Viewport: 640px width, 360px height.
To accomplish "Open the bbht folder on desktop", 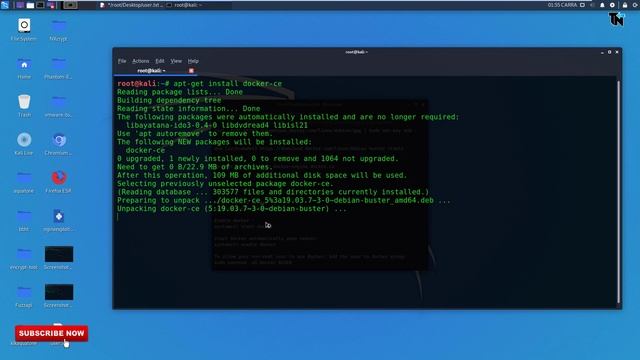I will pyautogui.click(x=24, y=216).
